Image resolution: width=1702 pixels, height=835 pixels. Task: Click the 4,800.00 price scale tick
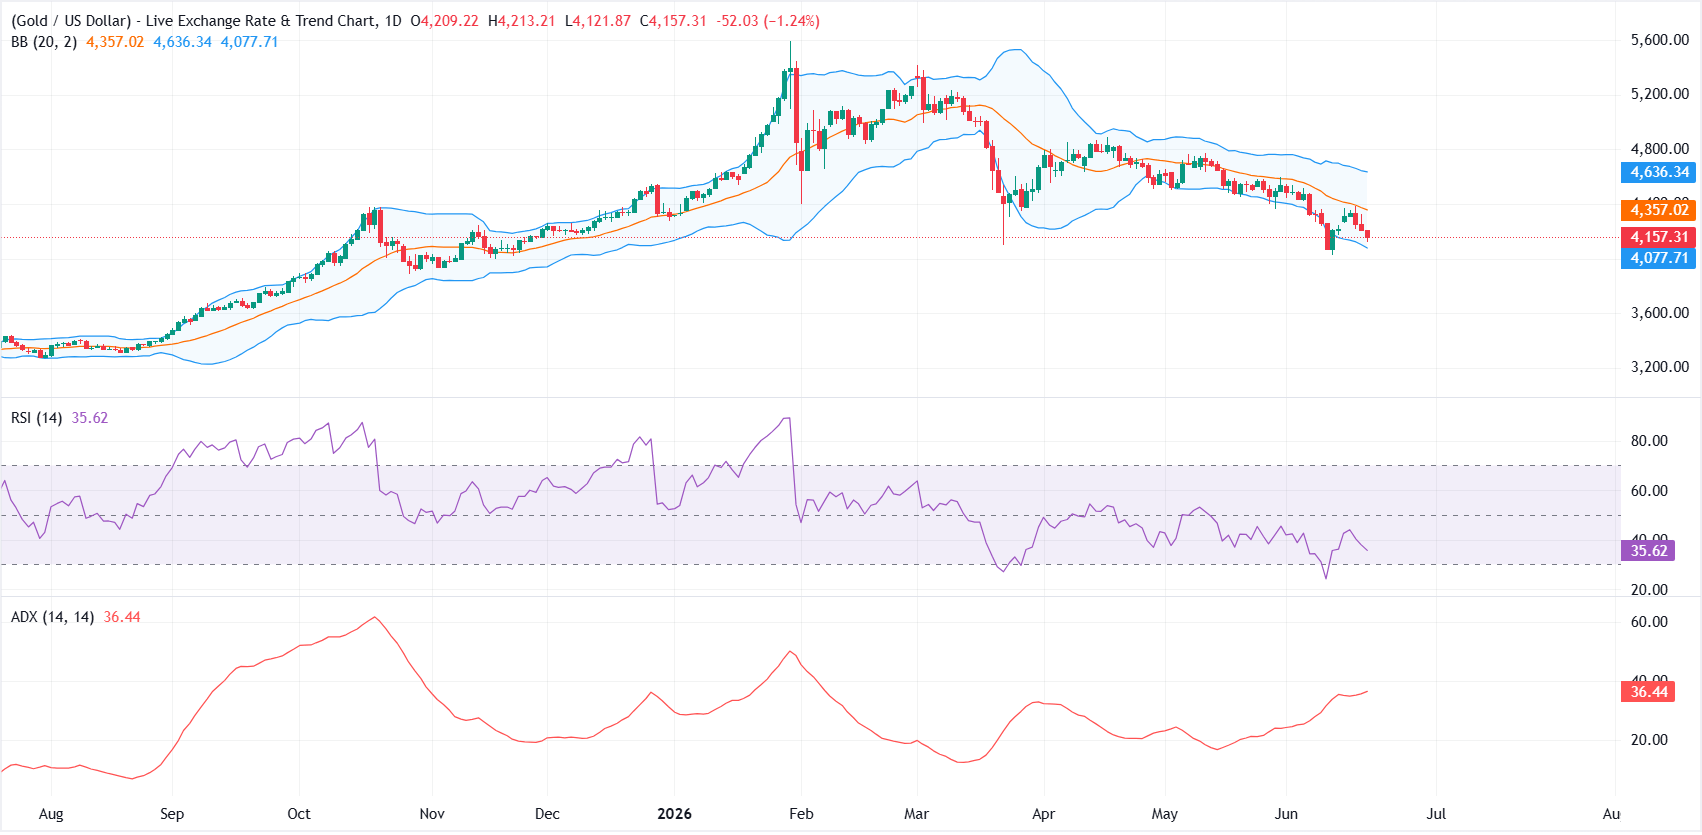tap(1660, 149)
